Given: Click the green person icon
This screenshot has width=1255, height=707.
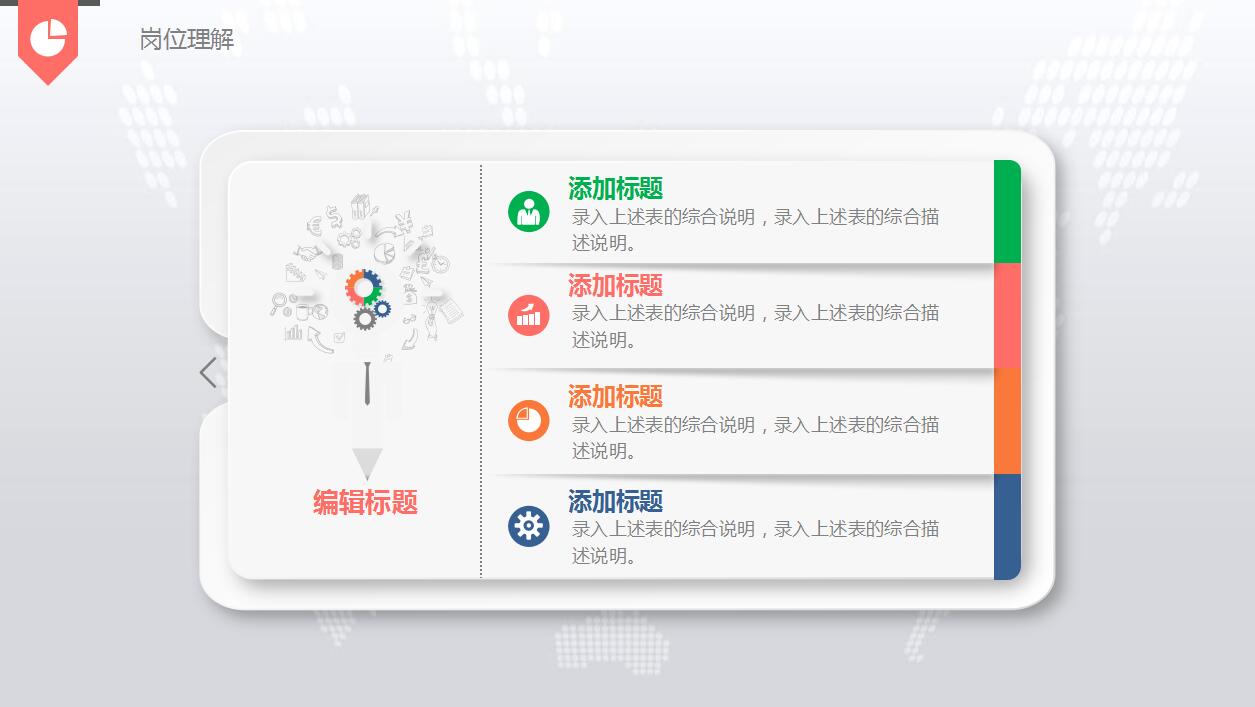Looking at the screenshot, I should (x=528, y=211).
